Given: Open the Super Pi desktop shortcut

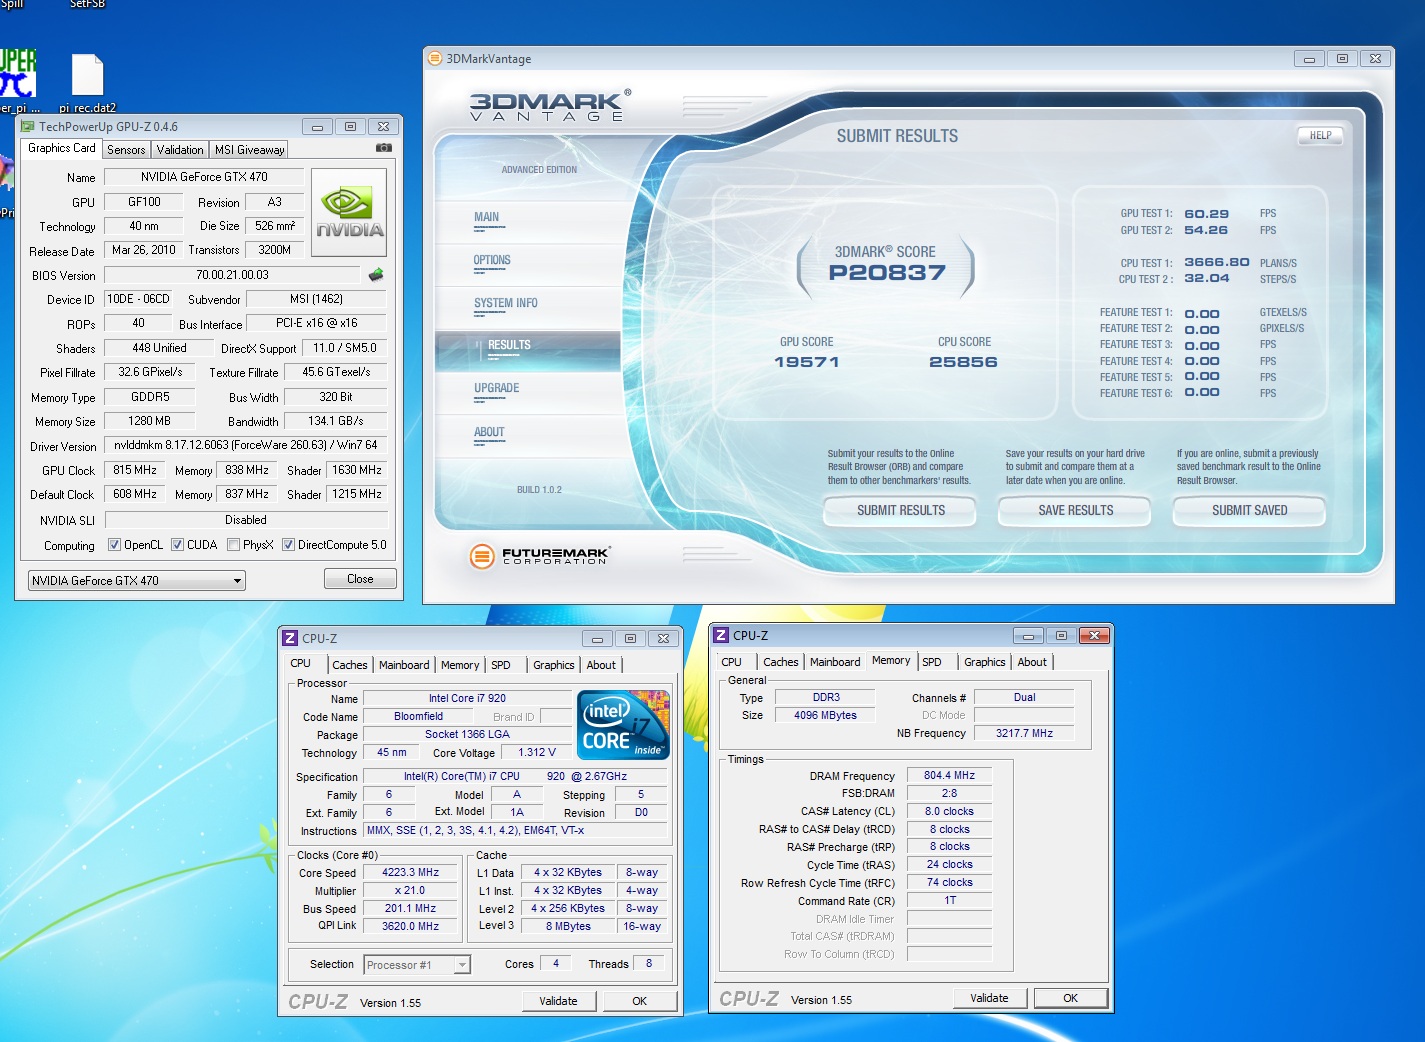Looking at the screenshot, I should [18, 80].
